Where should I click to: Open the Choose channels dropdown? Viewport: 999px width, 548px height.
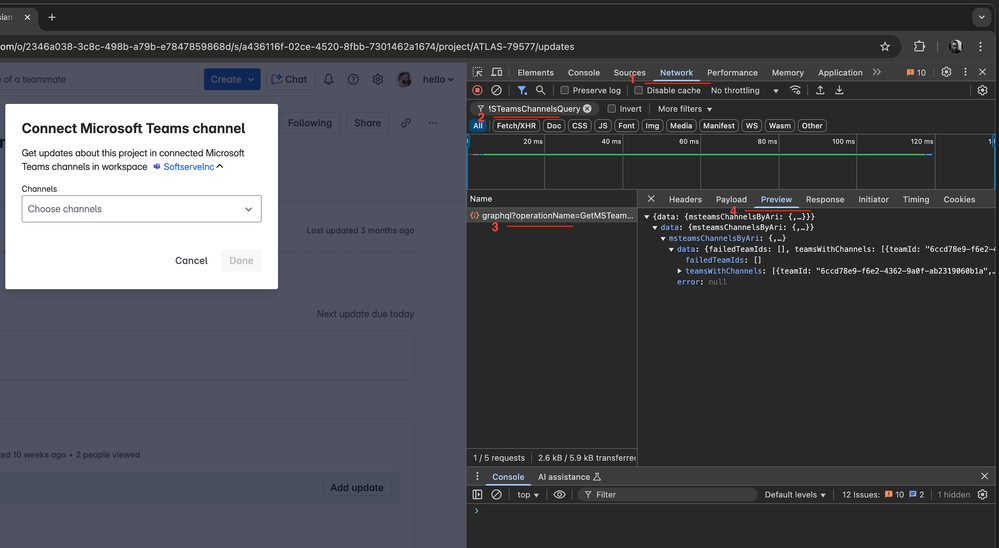(141, 209)
